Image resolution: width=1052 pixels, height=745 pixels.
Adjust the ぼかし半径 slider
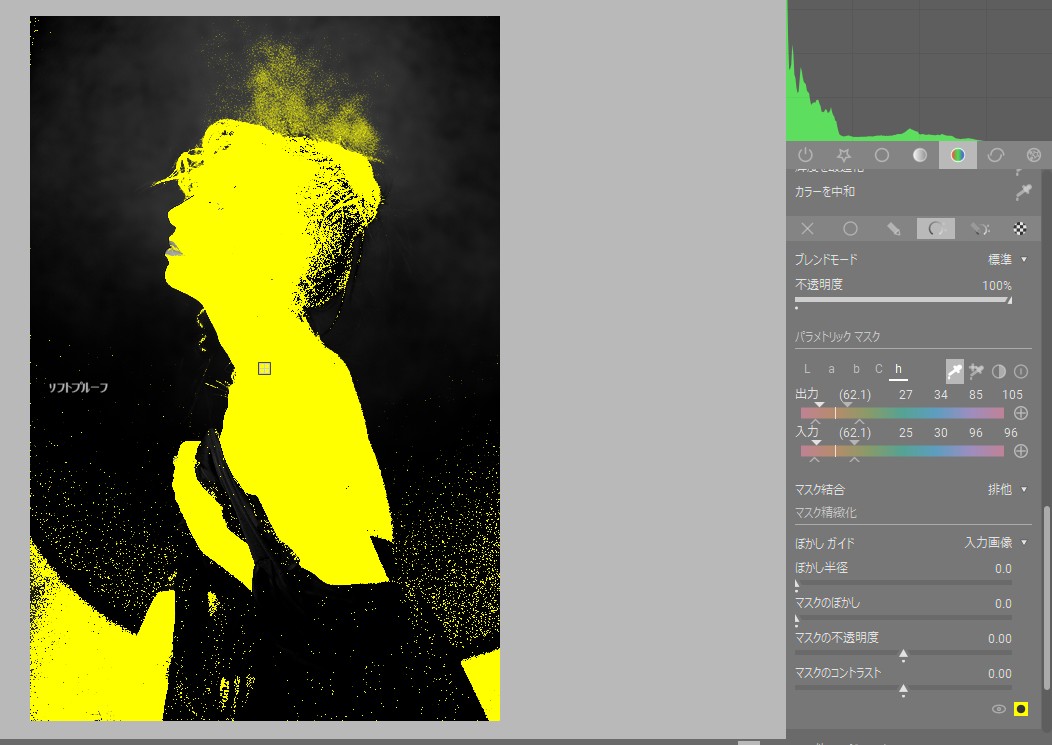(x=903, y=583)
